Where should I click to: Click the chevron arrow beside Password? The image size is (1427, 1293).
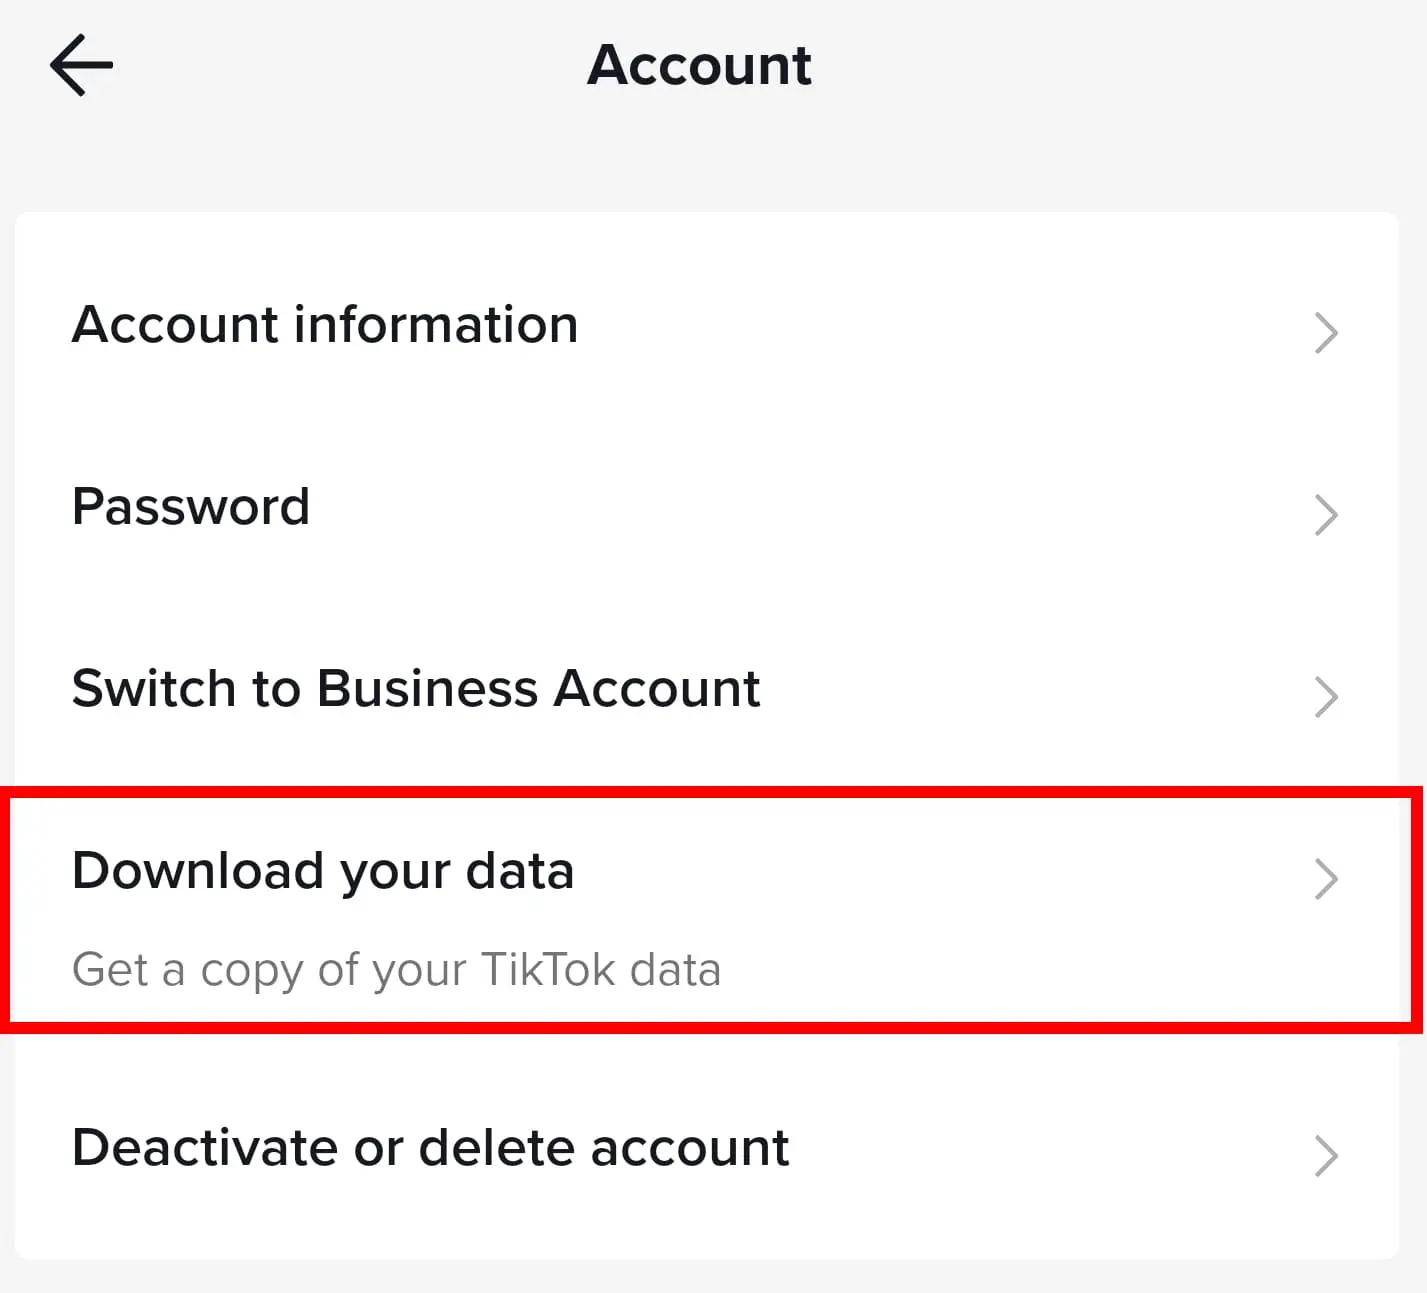point(1326,515)
